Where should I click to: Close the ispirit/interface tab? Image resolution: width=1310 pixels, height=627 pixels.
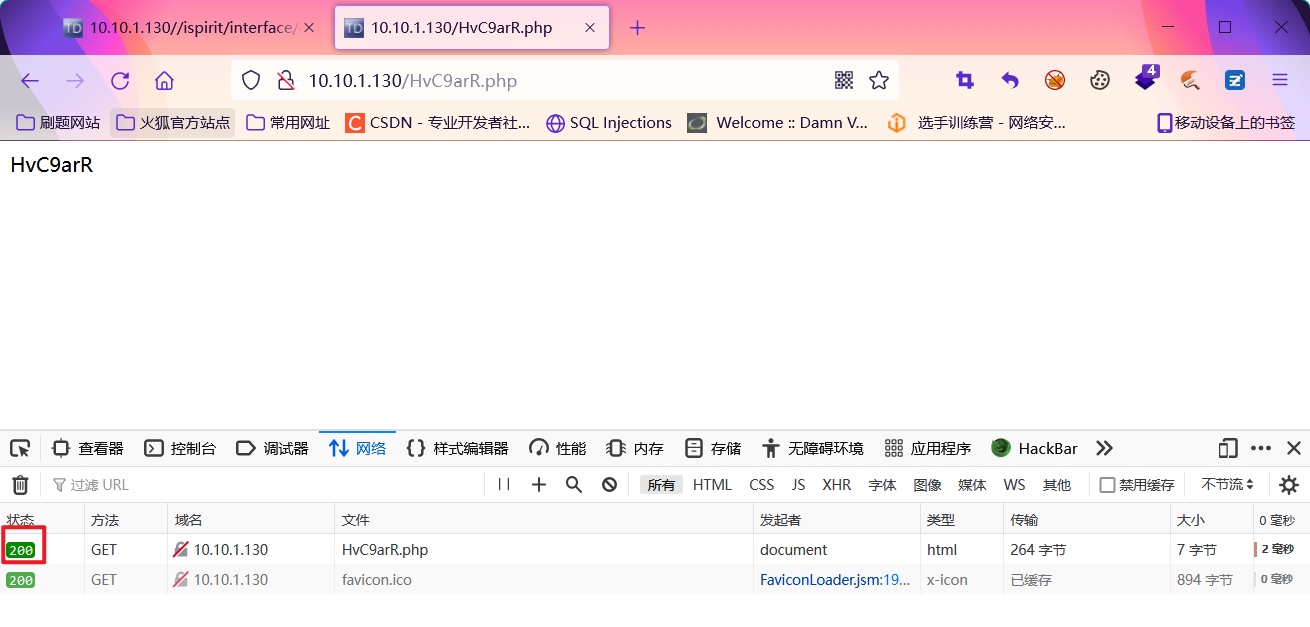click(x=309, y=28)
